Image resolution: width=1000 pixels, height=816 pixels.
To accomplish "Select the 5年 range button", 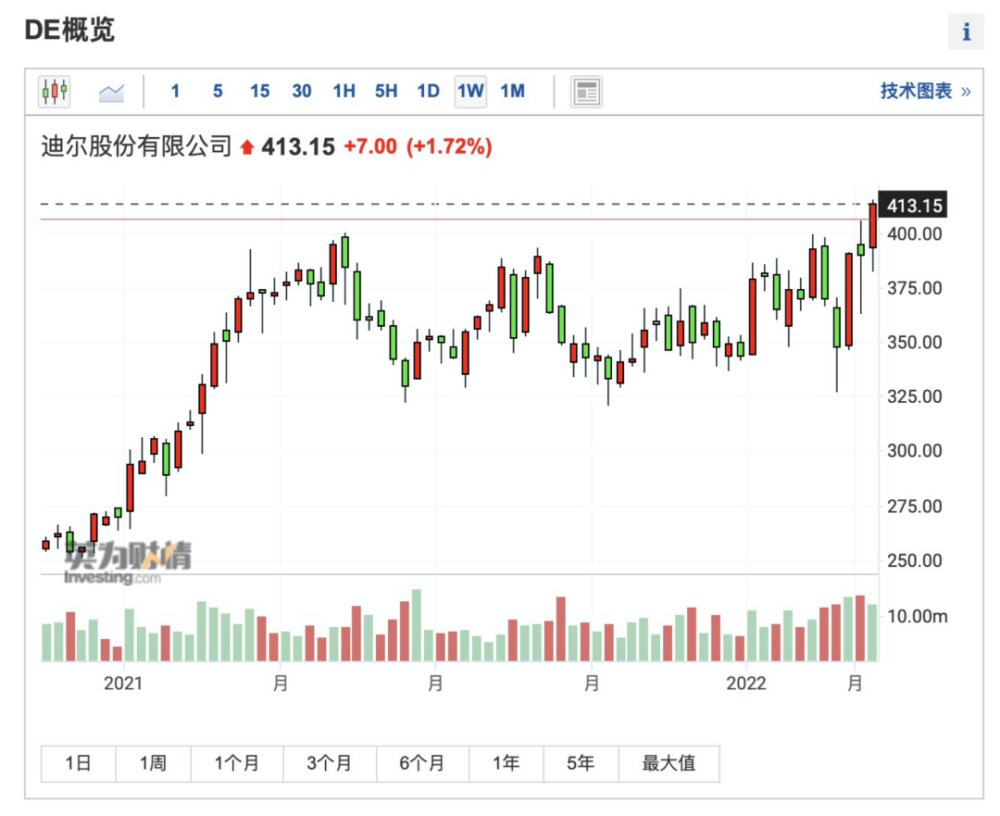I will point(580,764).
